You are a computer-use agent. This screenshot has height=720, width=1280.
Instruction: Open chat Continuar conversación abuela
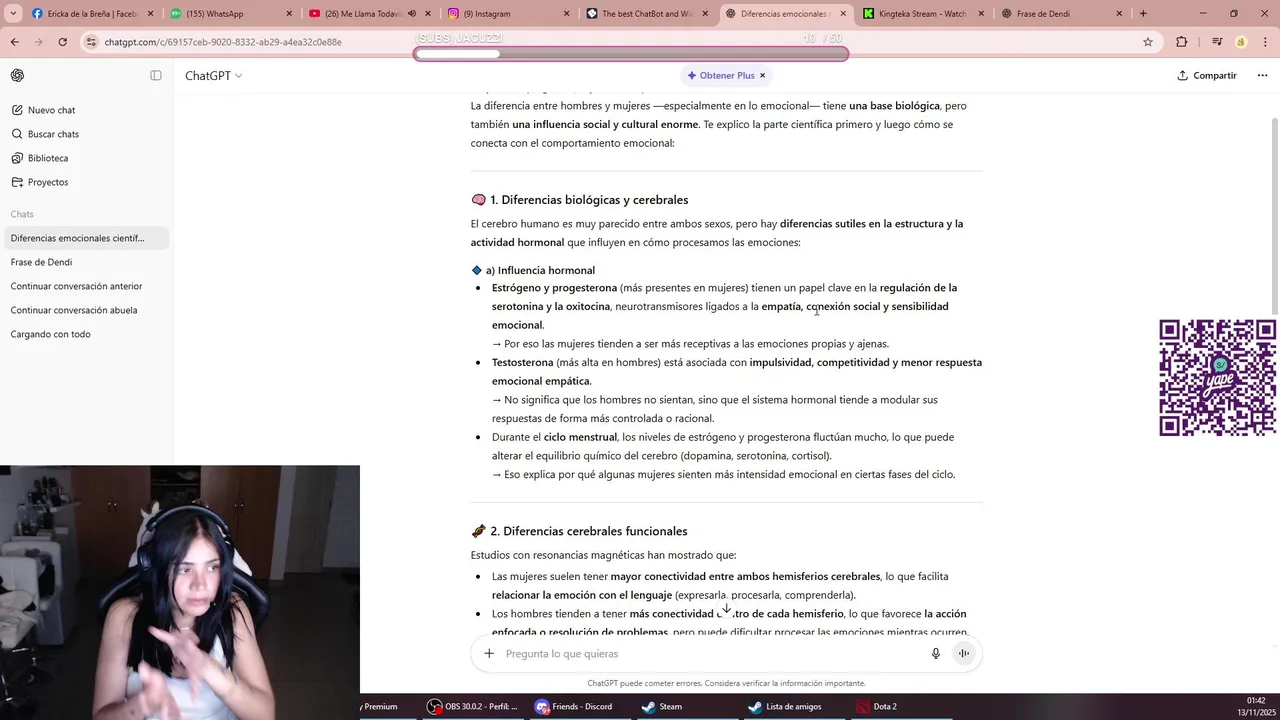(85, 310)
